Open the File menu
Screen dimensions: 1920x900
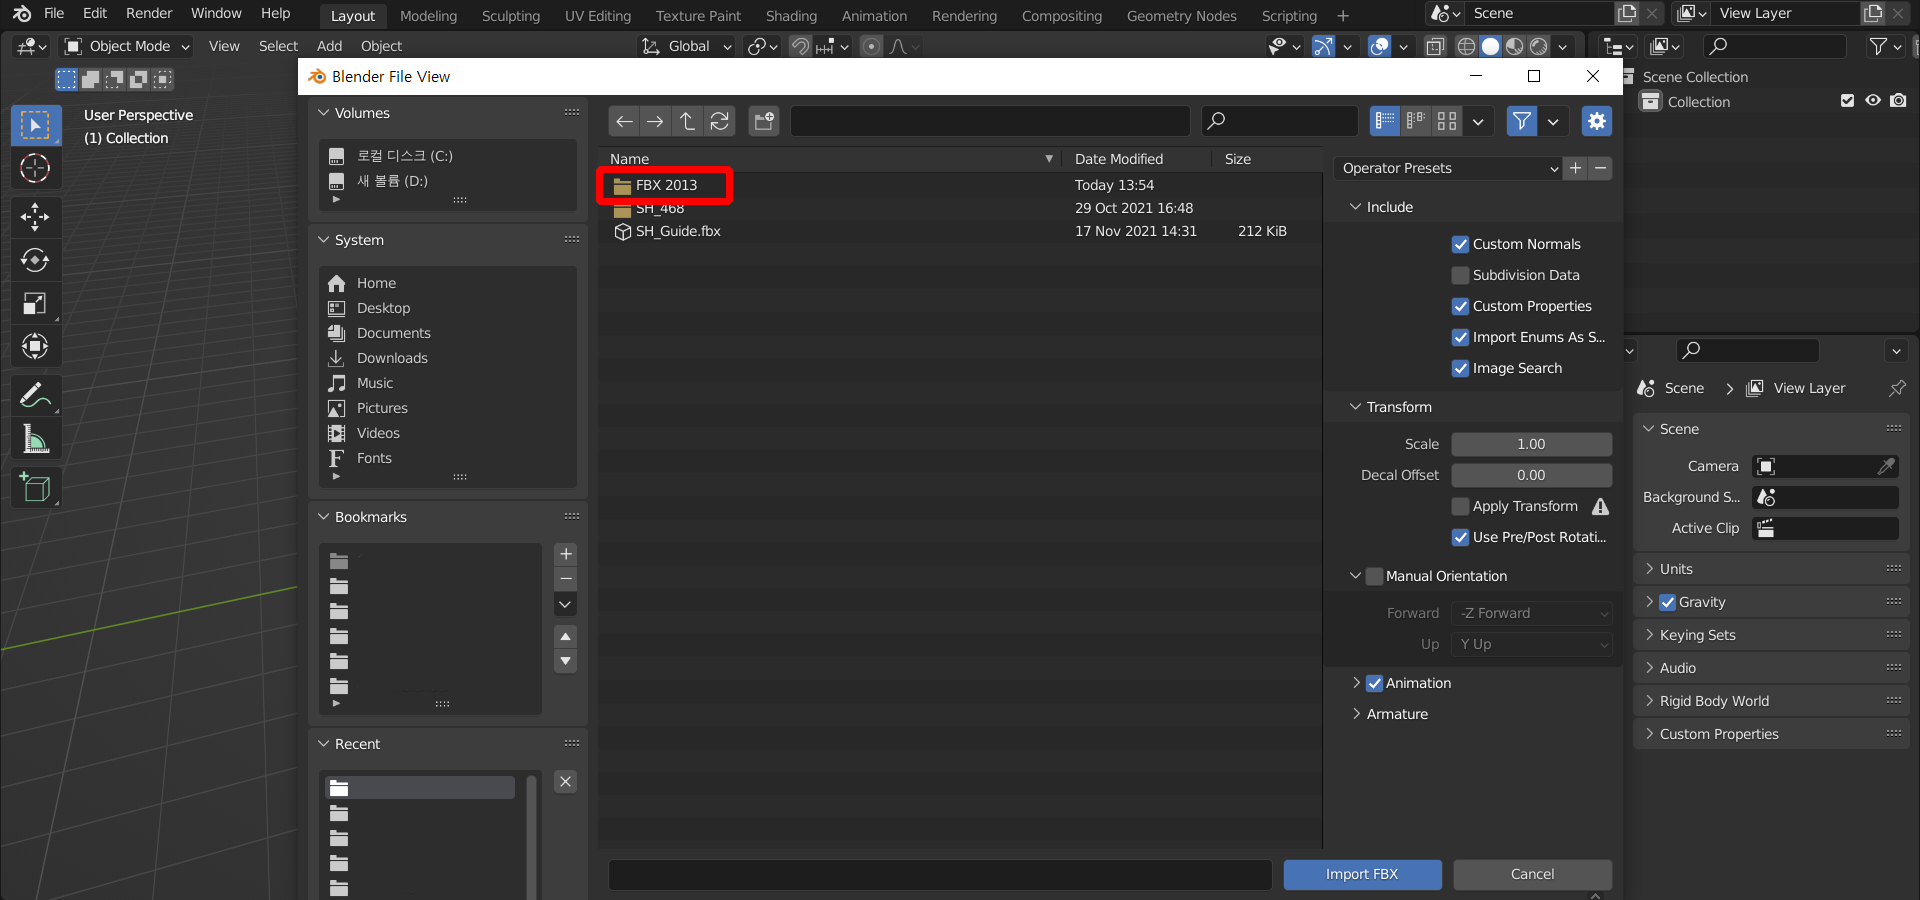click(x=54, y=13)
